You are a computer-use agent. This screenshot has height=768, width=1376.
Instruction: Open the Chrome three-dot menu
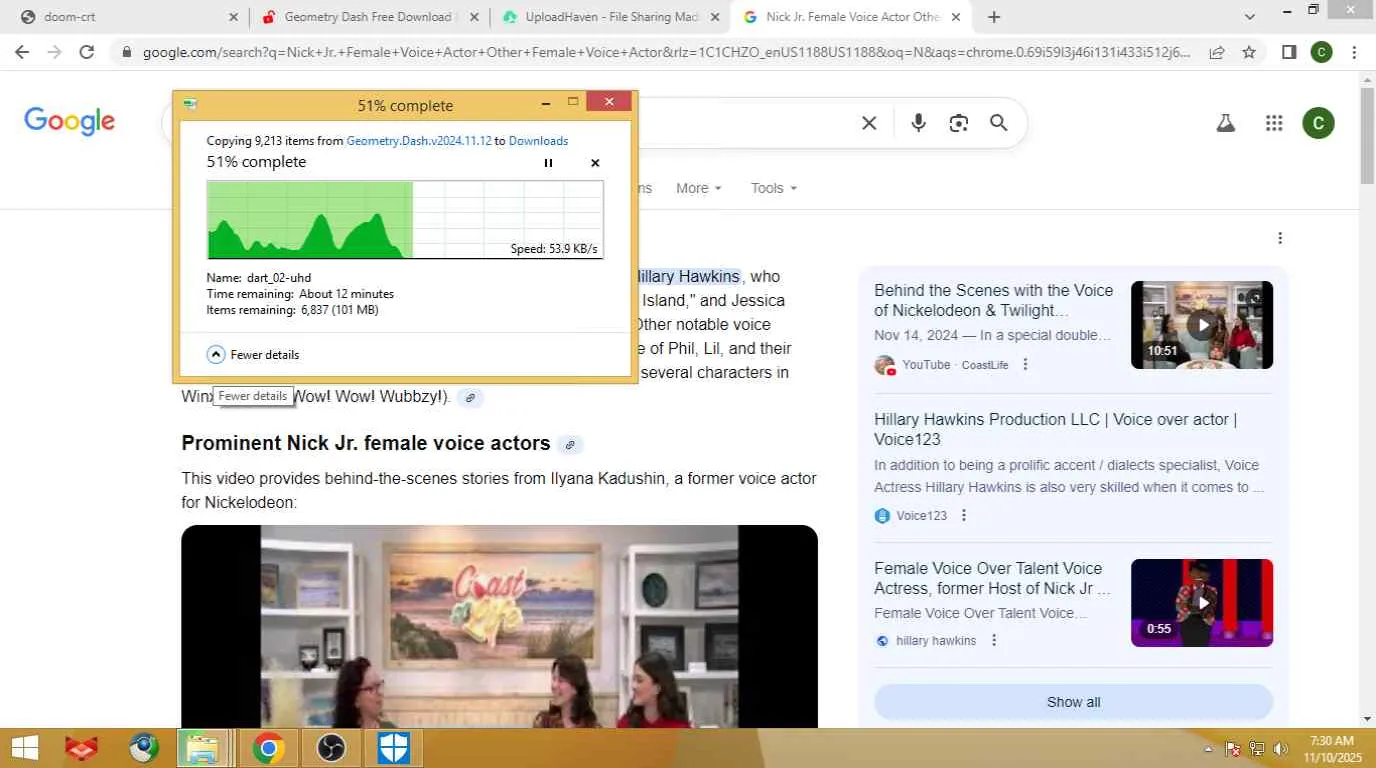1354,52
